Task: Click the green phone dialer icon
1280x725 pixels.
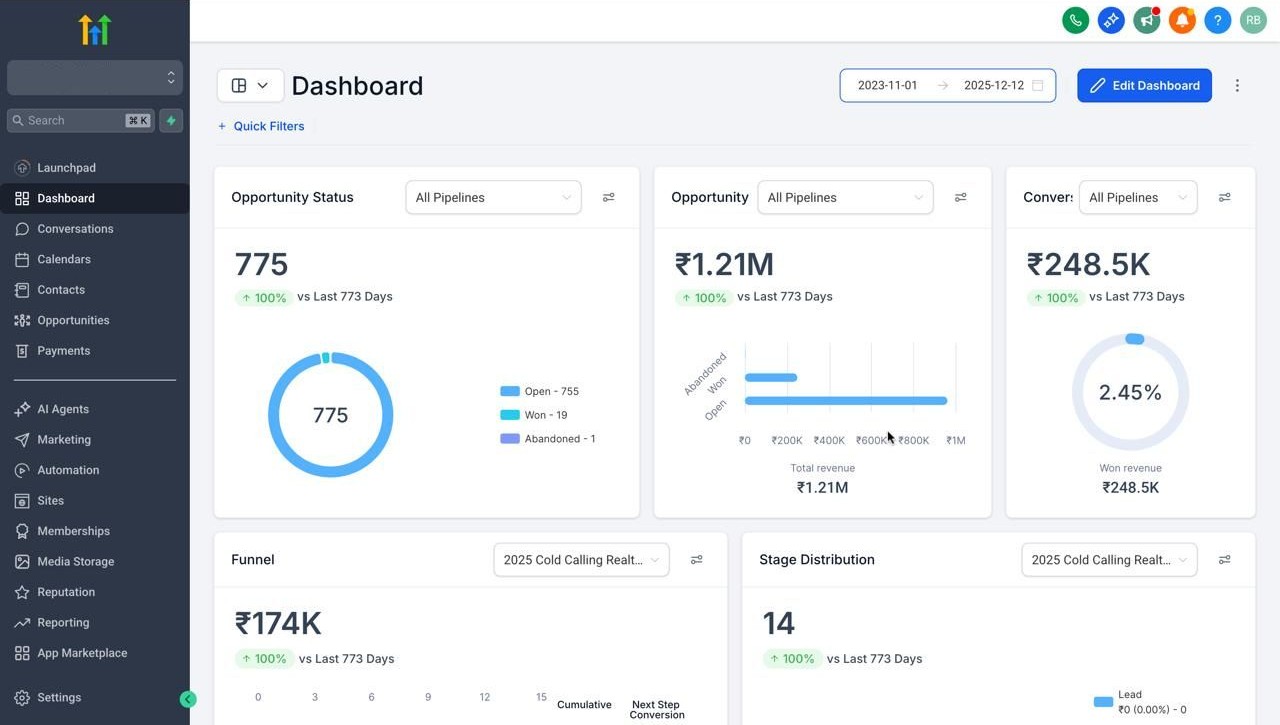Action: click(x=1075, y=20)
